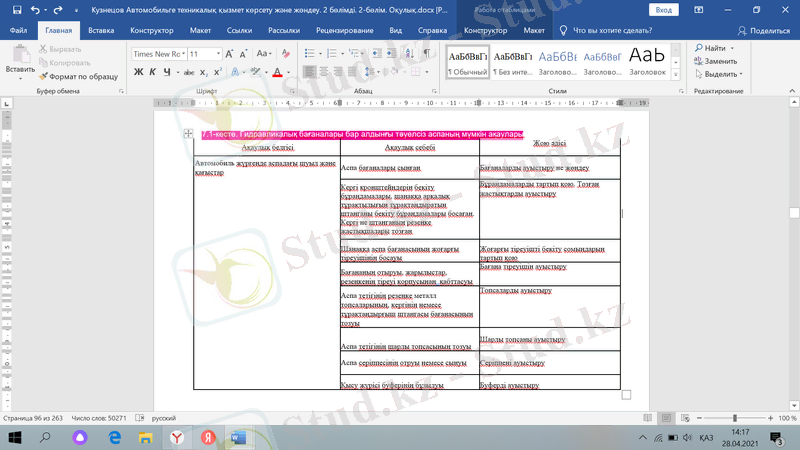The image size is (800, 450).
Task: Open the Найти (Find) dropdown arrow
Action: [x=732, y=47]
